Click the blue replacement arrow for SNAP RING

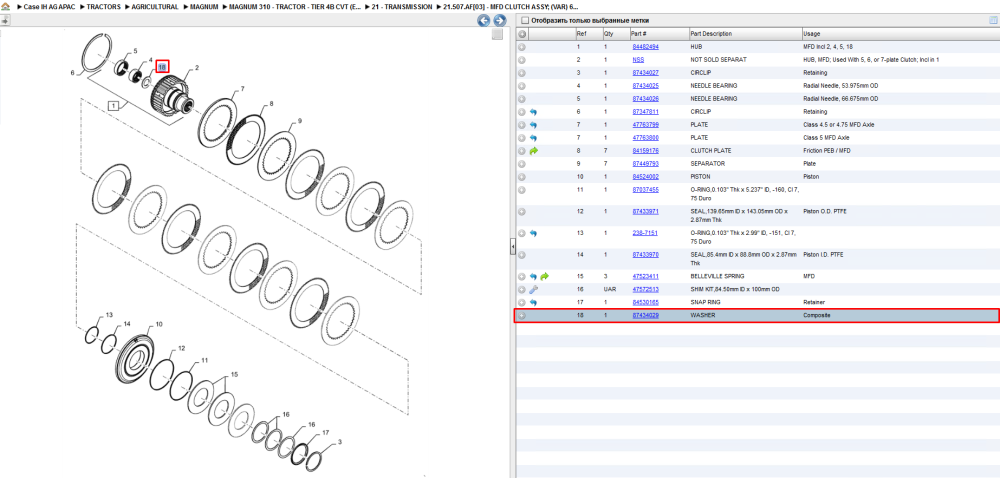pos(533,302)
